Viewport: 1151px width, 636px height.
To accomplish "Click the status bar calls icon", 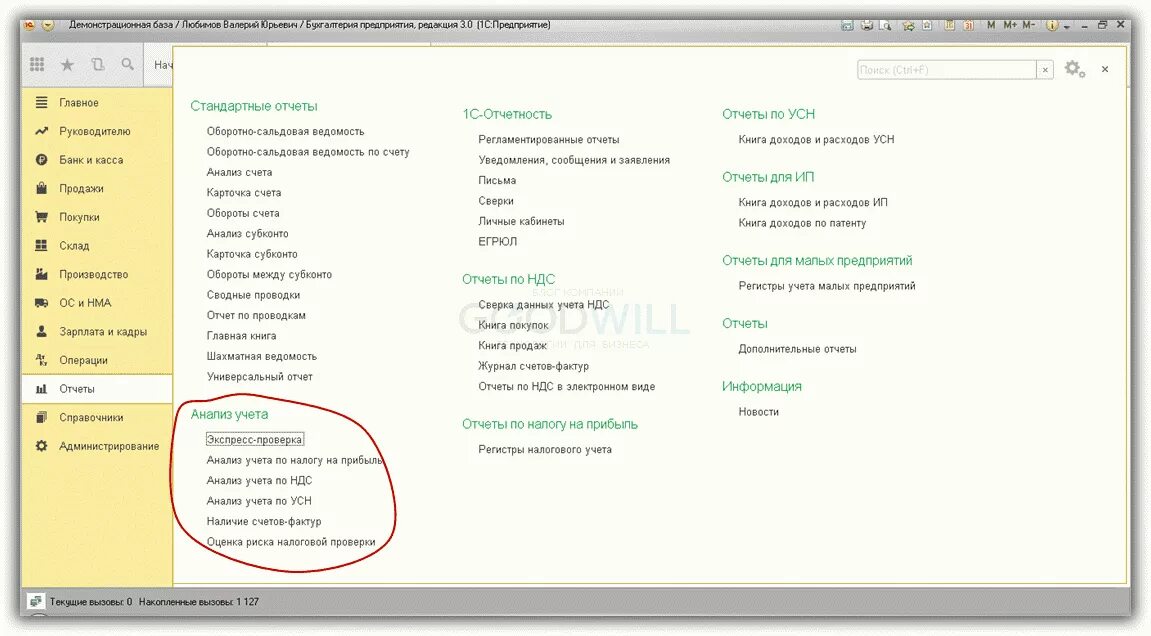I will click(x=35, y=601).
